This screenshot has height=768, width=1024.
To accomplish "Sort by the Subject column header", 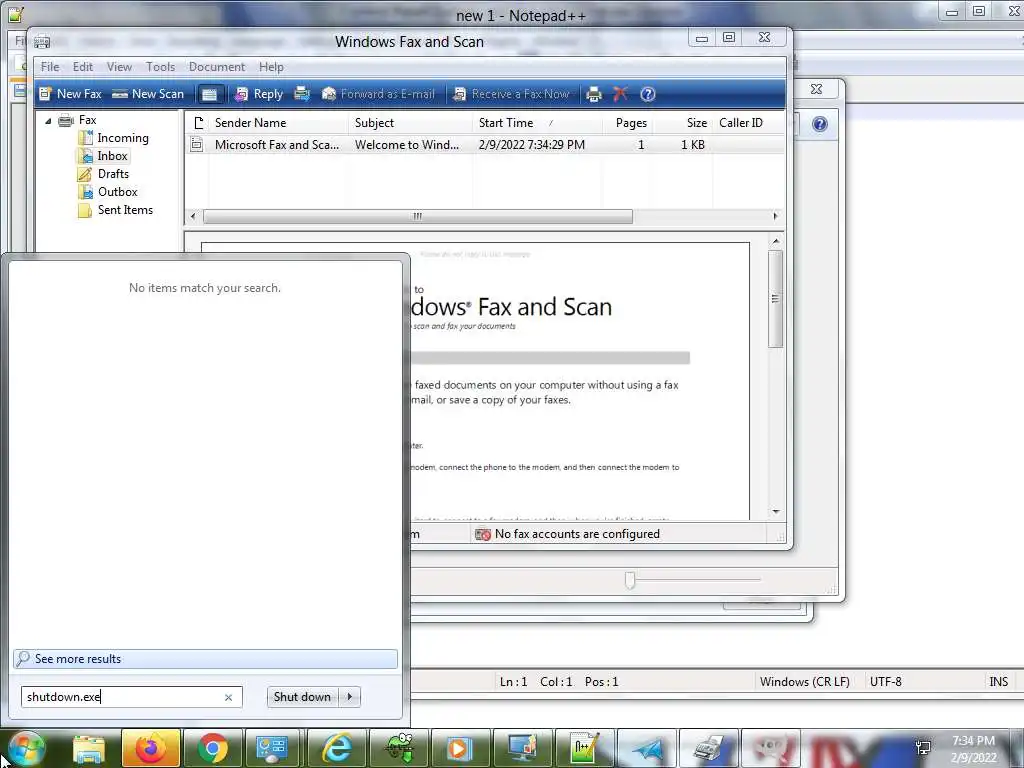I will pos(411,123).
